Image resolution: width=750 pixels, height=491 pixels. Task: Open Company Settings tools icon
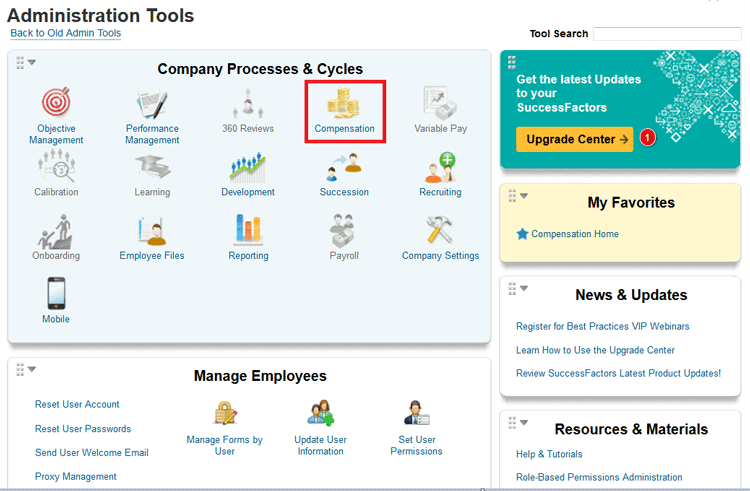(439, 229)
